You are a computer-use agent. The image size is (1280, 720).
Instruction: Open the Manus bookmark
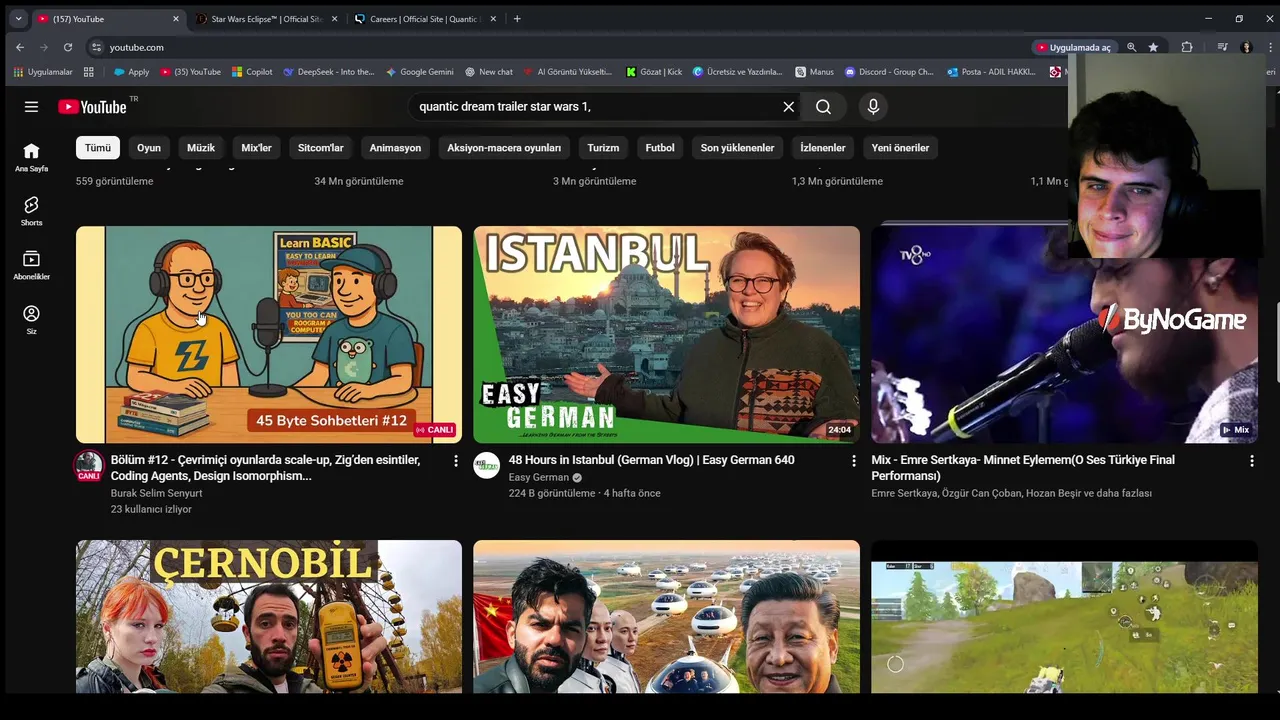pyautogui.click(x=814, y=72)
